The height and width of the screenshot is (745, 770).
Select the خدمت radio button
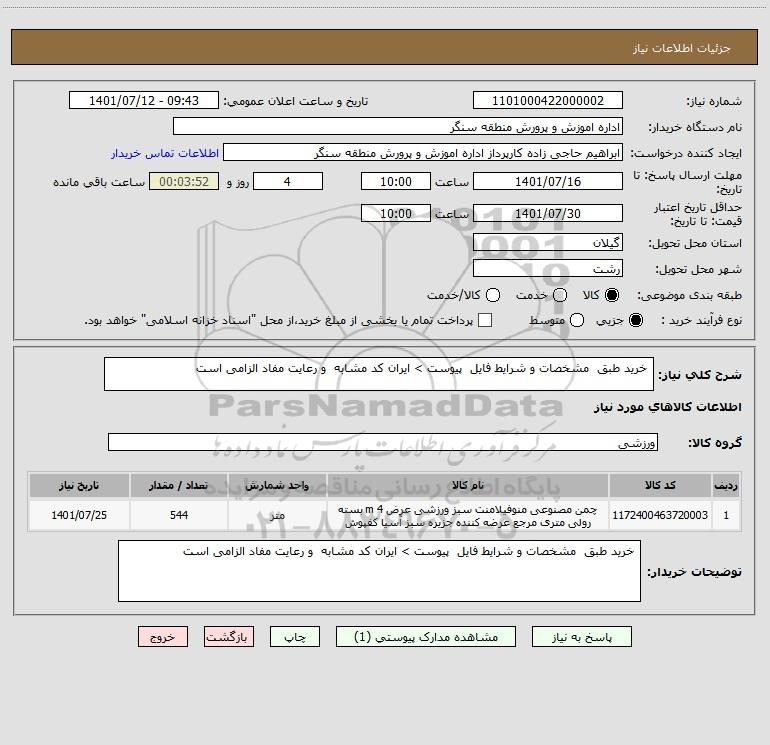tap(560, 295)
